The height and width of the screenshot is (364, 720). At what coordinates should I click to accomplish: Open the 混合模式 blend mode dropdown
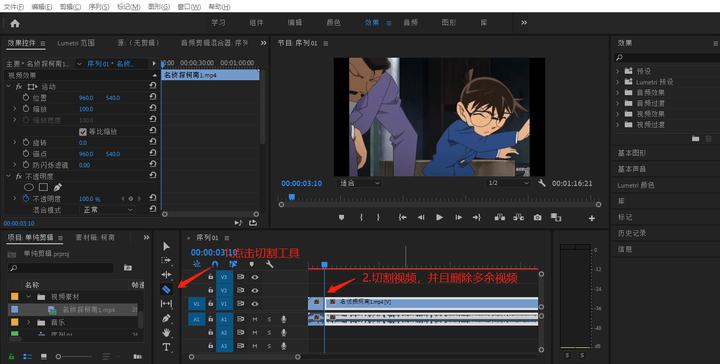(107, 210)
